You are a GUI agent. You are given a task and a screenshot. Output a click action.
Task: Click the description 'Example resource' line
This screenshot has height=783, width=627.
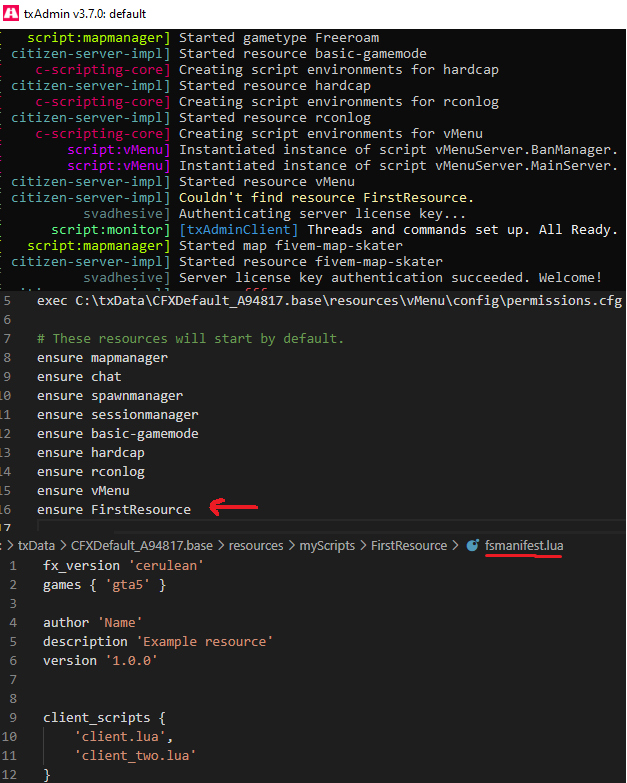click(158, 641)
